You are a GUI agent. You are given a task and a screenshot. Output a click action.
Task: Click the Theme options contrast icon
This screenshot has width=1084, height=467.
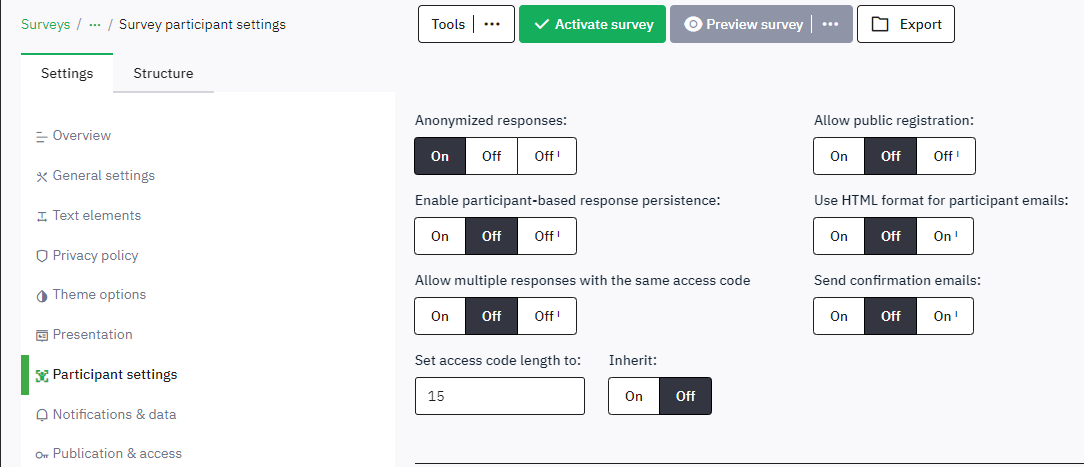(x=42, y=295)
